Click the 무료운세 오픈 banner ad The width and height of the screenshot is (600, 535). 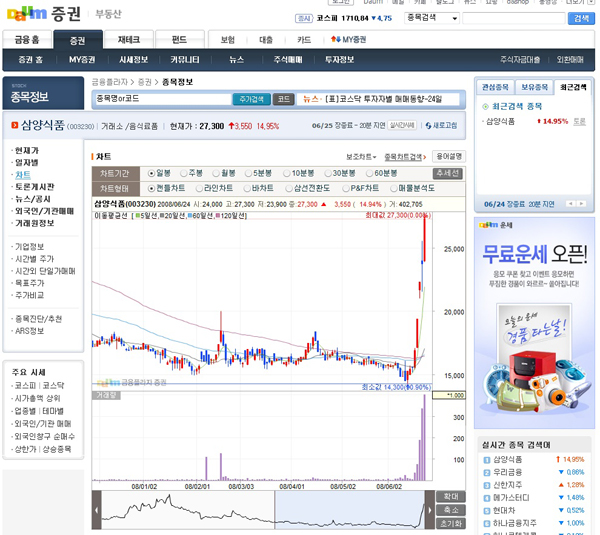point(534,323)
